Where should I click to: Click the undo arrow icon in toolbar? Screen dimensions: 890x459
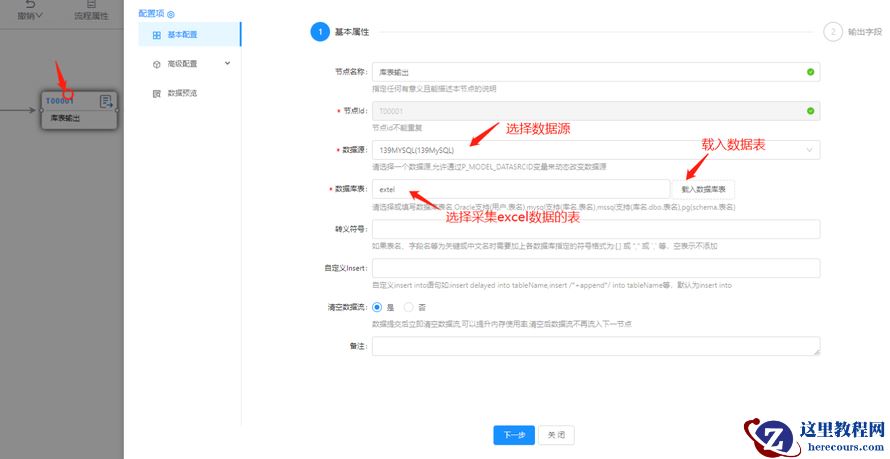[30, 4]
